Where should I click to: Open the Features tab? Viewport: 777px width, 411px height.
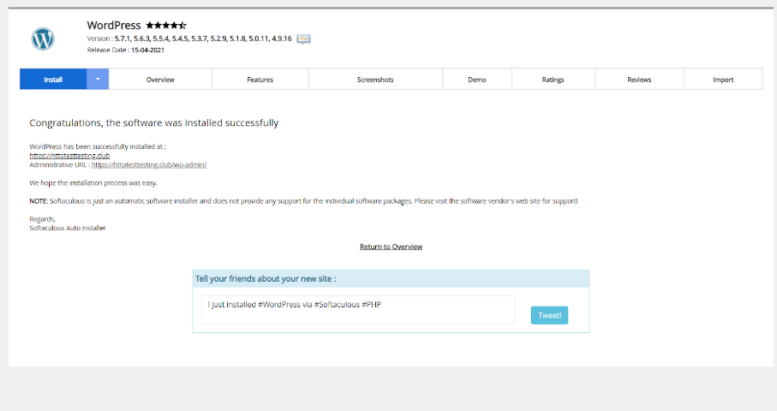tap(259, 80)
